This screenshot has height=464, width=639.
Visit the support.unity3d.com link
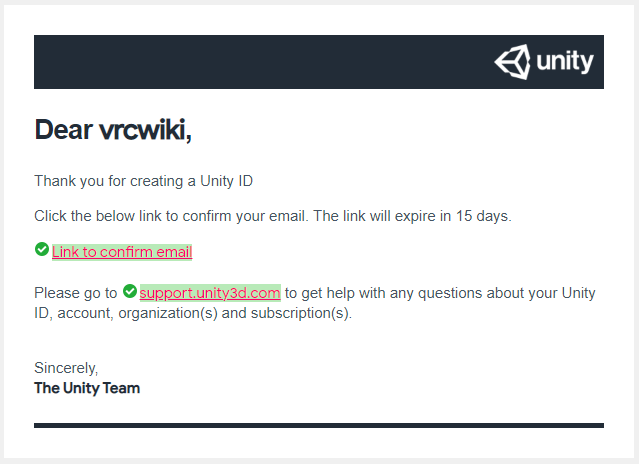pos(210,292)
